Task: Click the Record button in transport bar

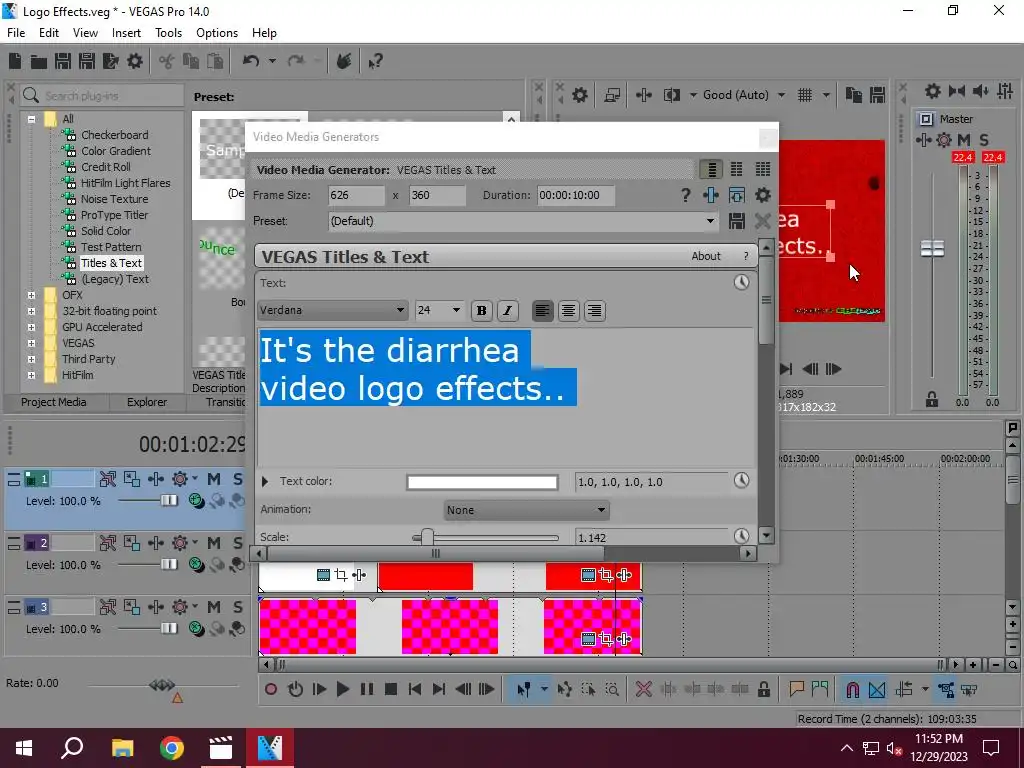Action: pos(271,689)
